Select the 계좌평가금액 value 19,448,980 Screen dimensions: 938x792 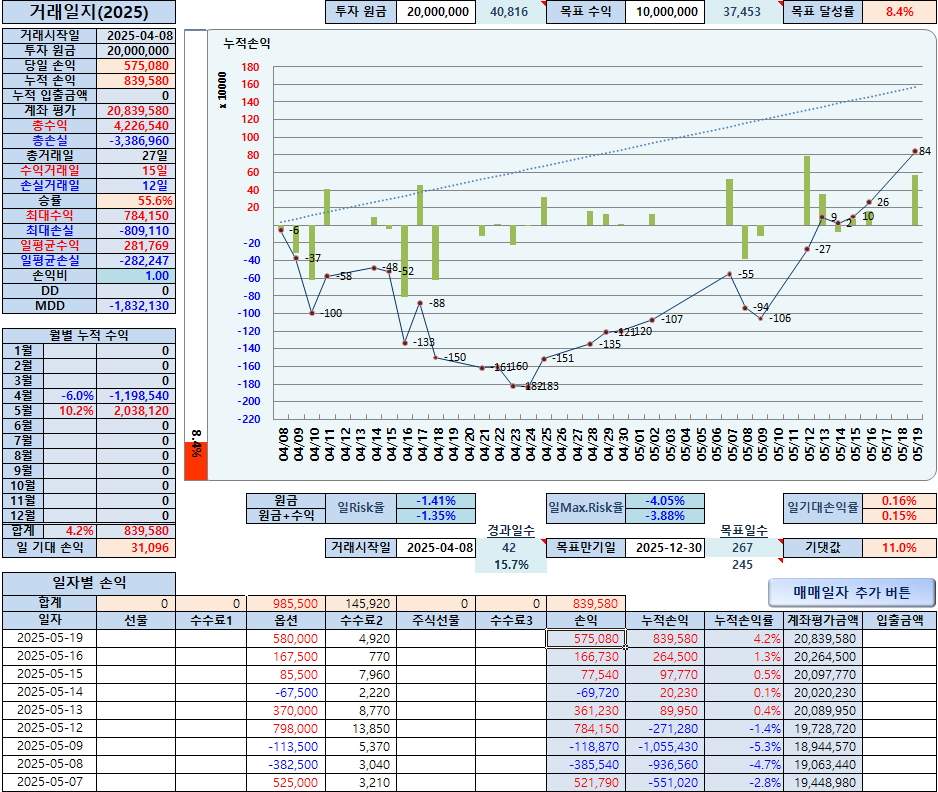click(x=823, y=782)
